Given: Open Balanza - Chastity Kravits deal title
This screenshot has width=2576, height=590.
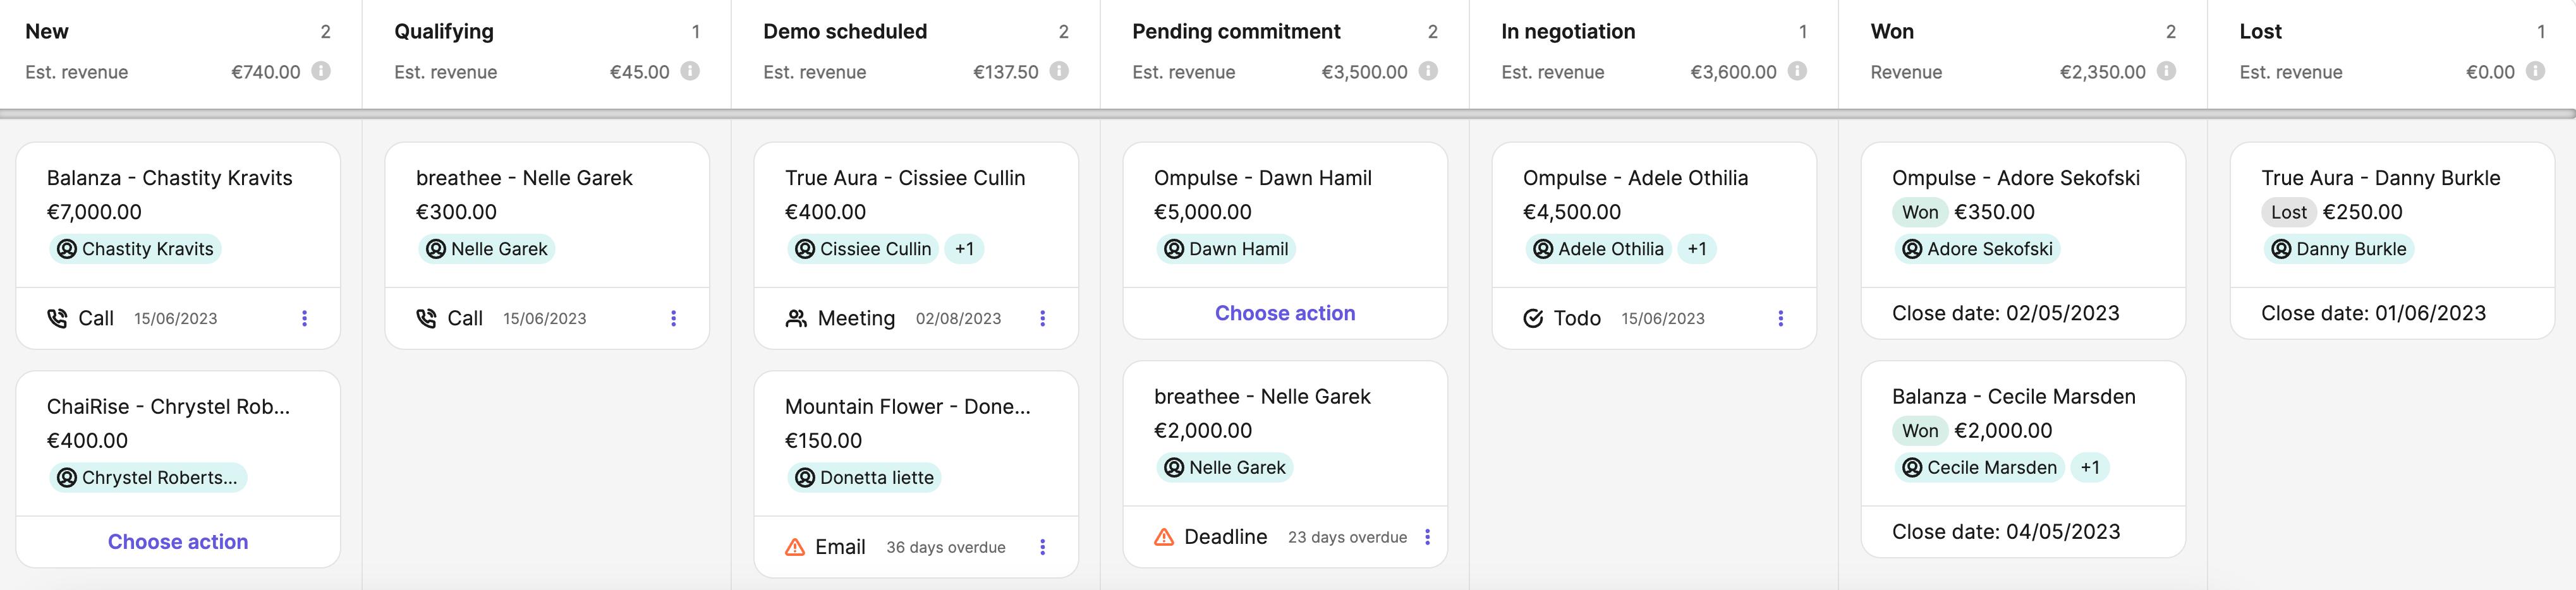Looking at the screenshot, I should (x=170, y=178).
